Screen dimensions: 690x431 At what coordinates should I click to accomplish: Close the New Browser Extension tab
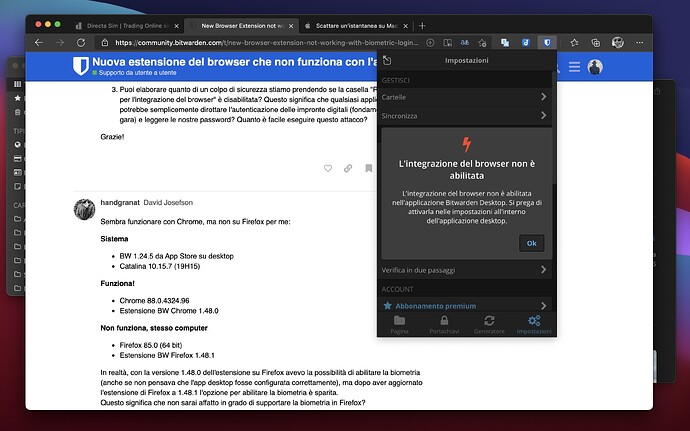point(291,26)
